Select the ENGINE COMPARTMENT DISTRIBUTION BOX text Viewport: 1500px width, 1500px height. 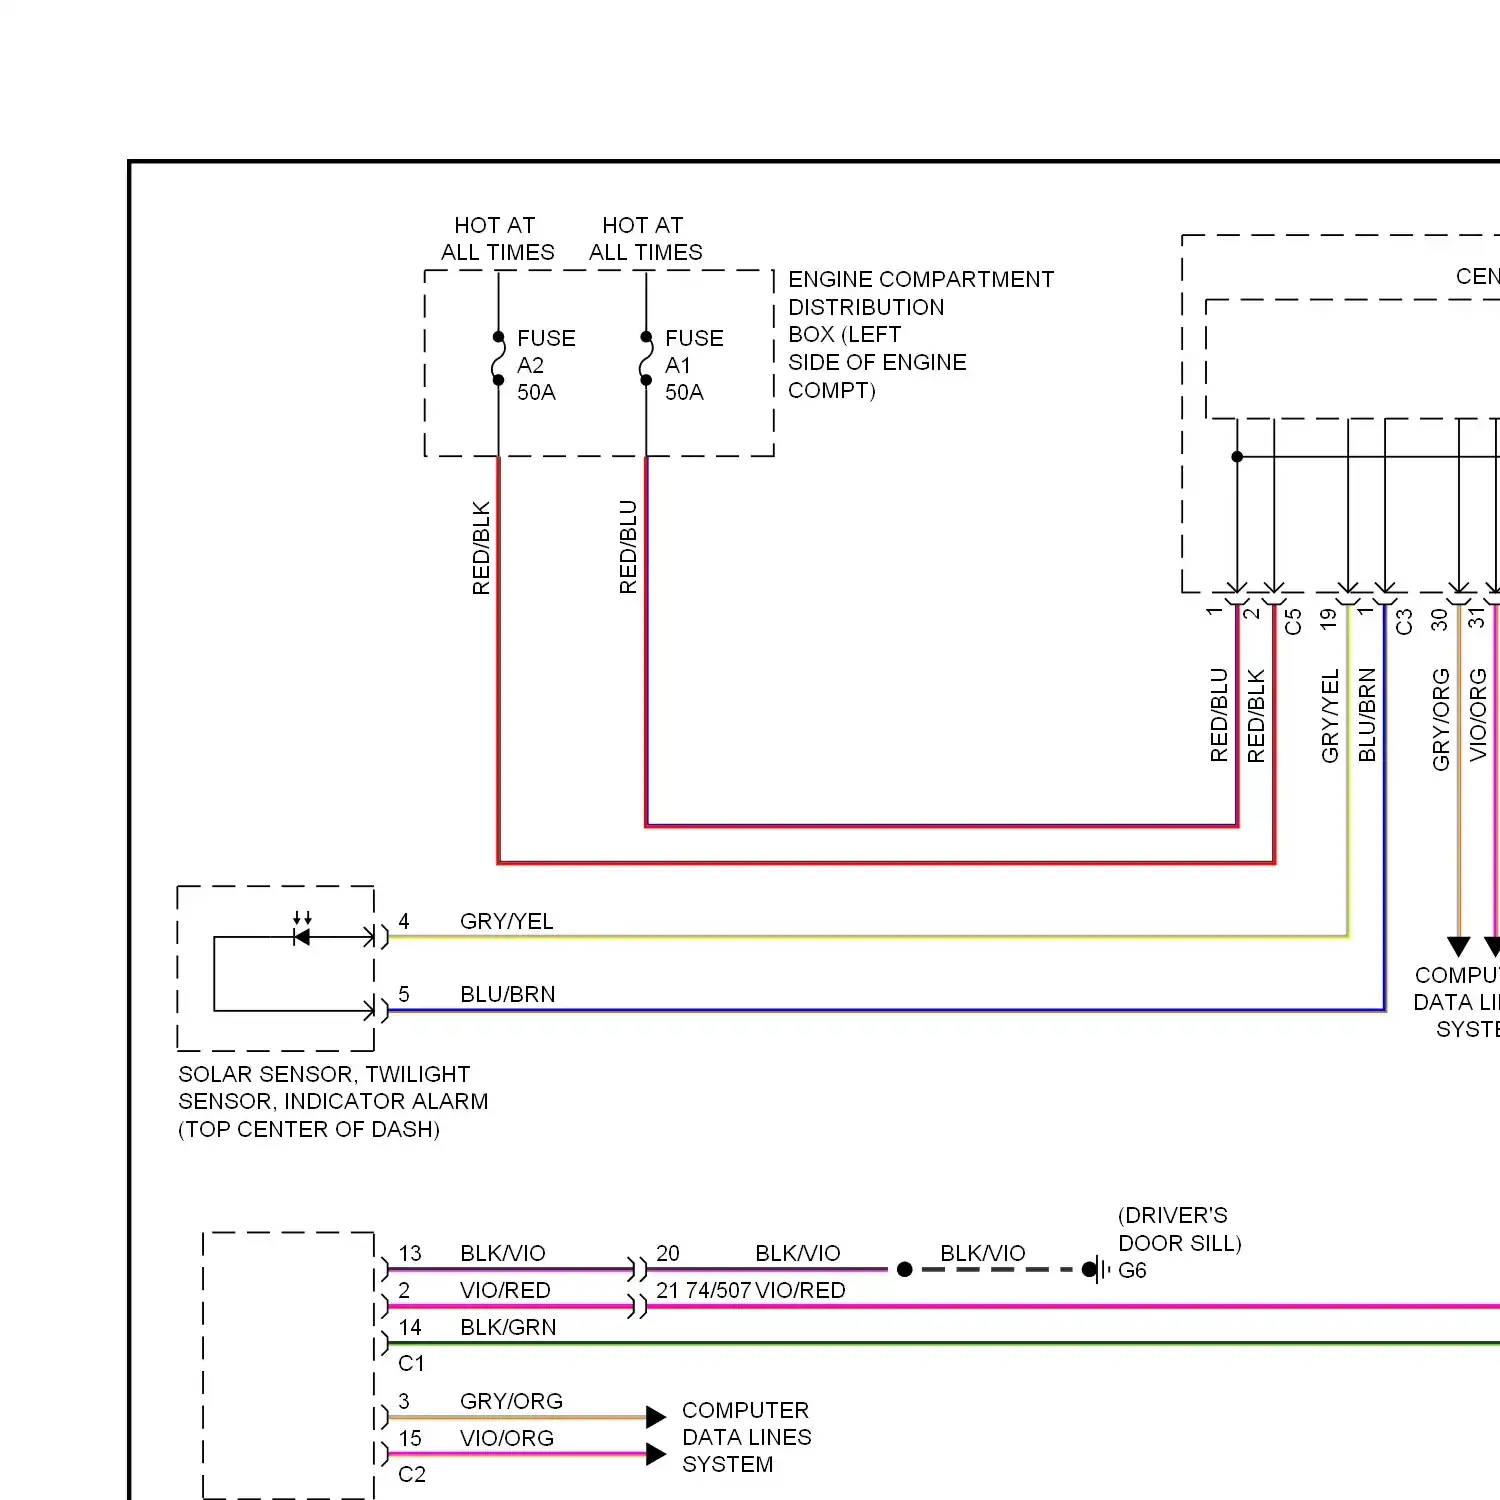(x=920, y=334)
